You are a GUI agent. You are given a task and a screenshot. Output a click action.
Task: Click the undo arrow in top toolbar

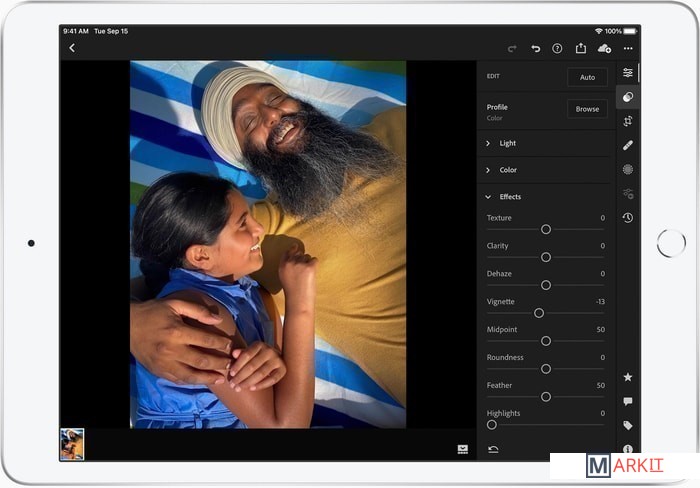[535, 48]
